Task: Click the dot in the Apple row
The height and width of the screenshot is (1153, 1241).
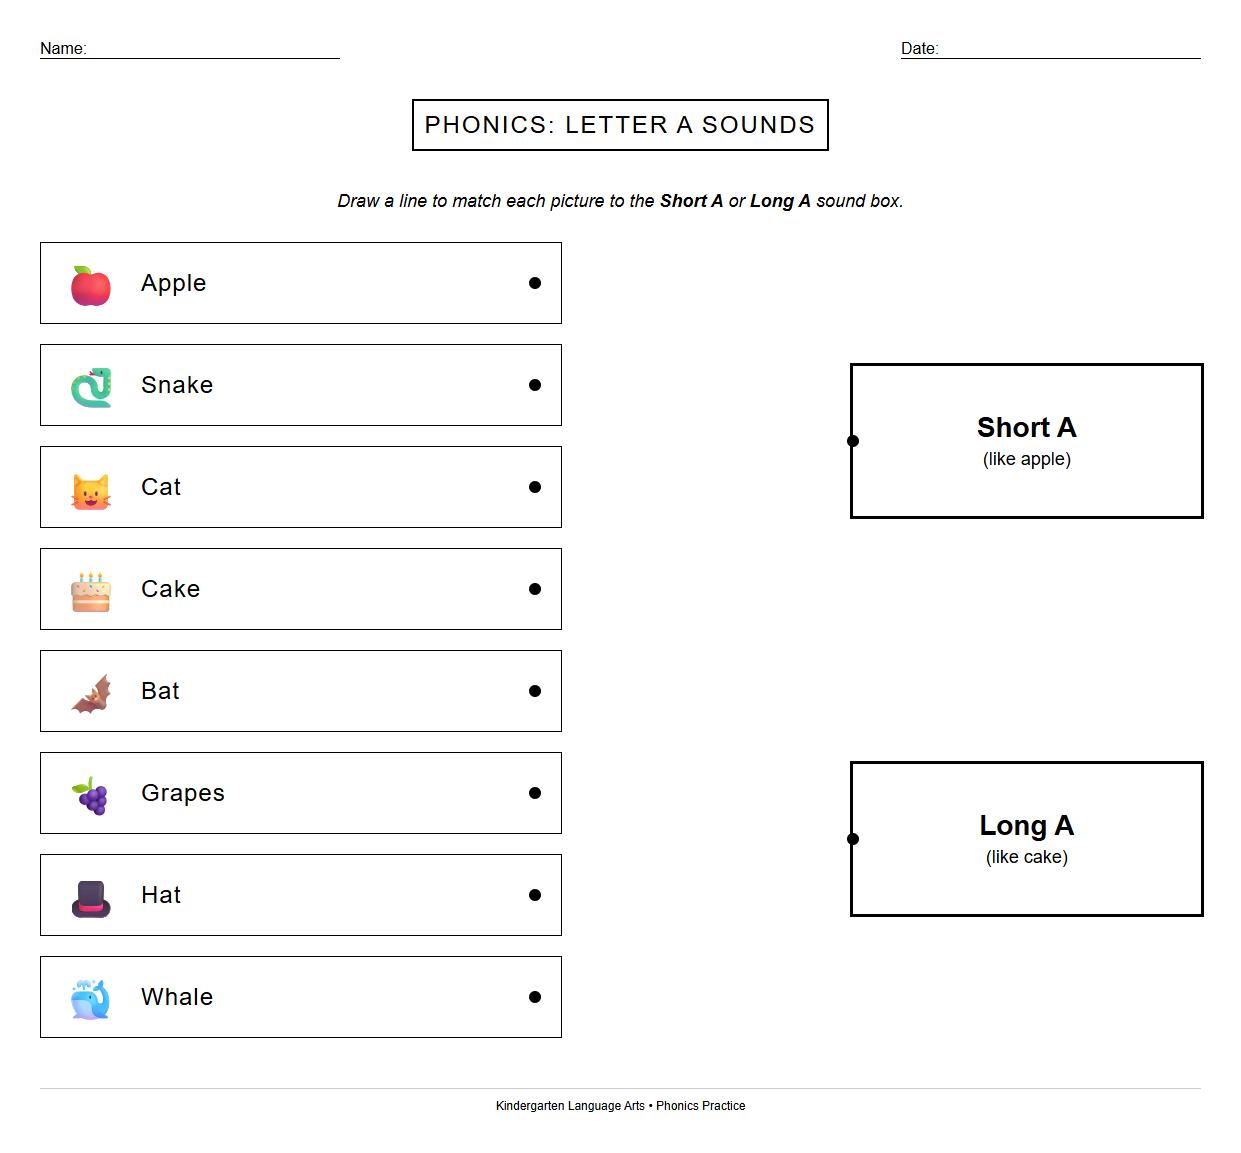Action: 535,283
